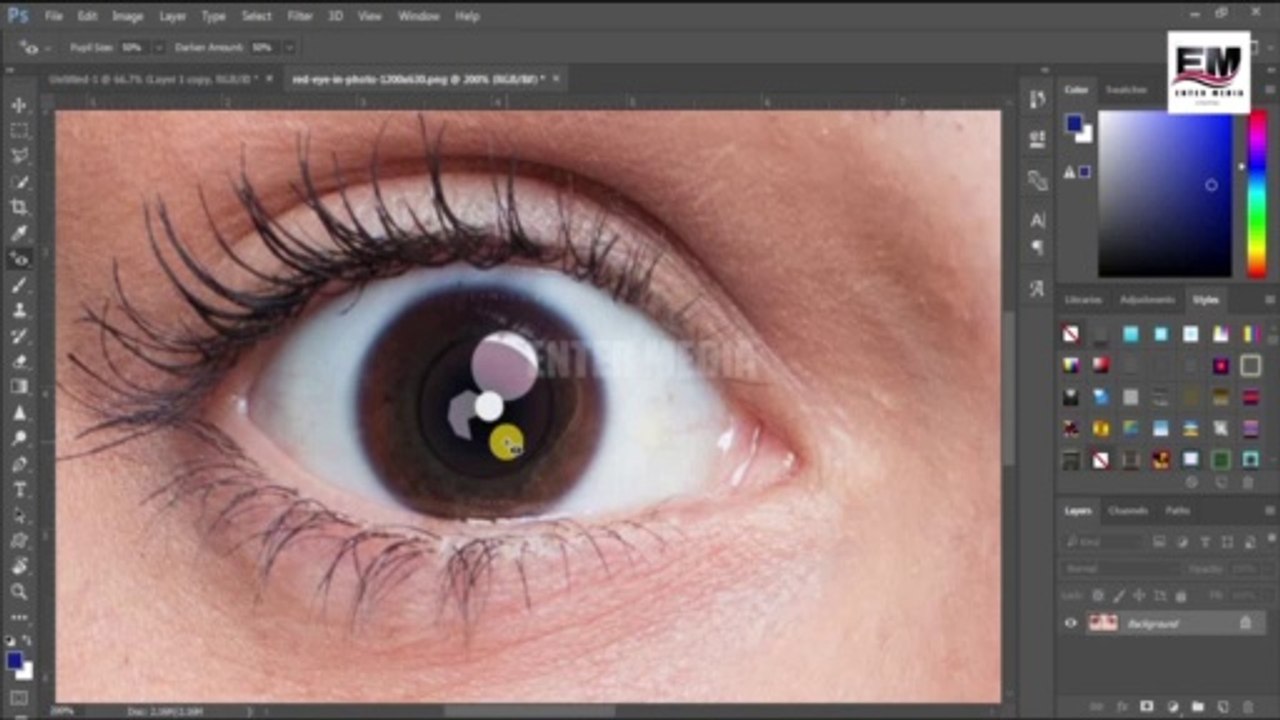
Task: Select the Brush tool
Action: coord(19,285)
